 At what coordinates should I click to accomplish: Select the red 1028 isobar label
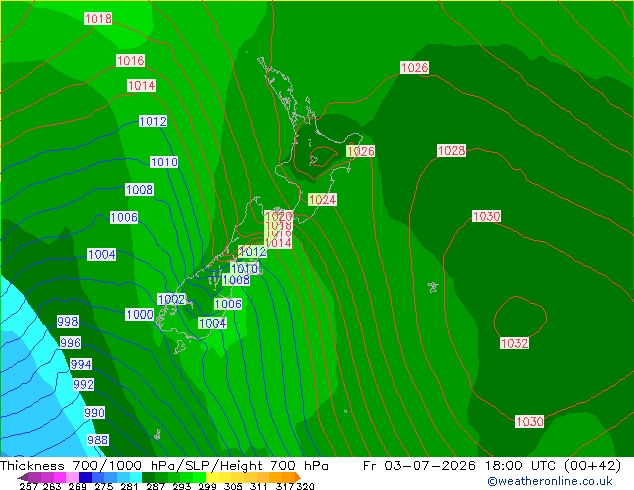click(452, 151)
